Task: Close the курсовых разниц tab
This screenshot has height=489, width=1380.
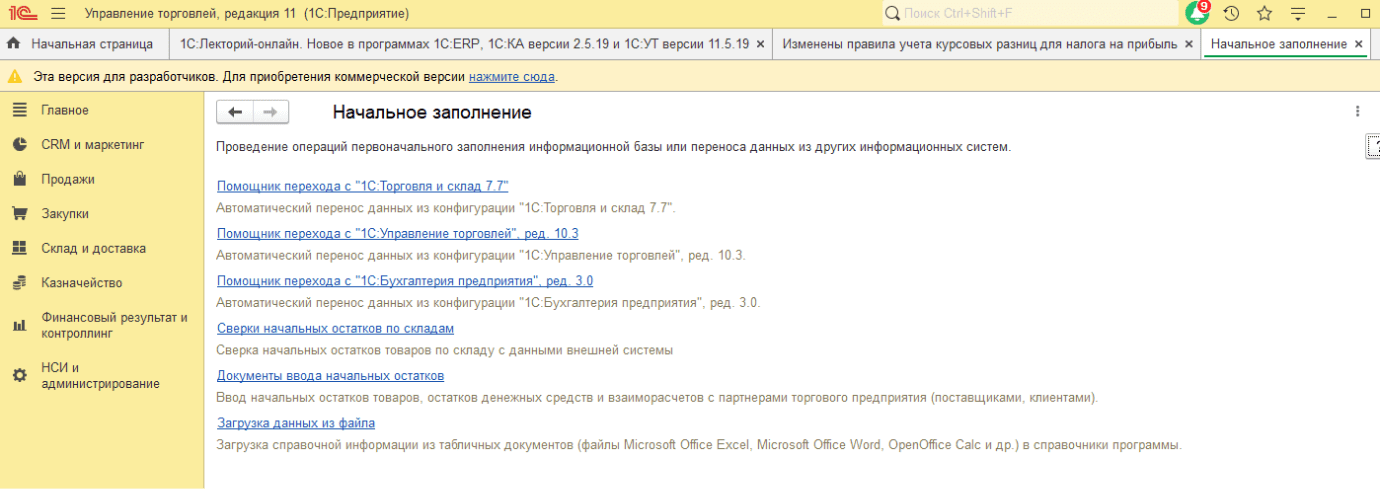Action: [x=1189, y=44]
